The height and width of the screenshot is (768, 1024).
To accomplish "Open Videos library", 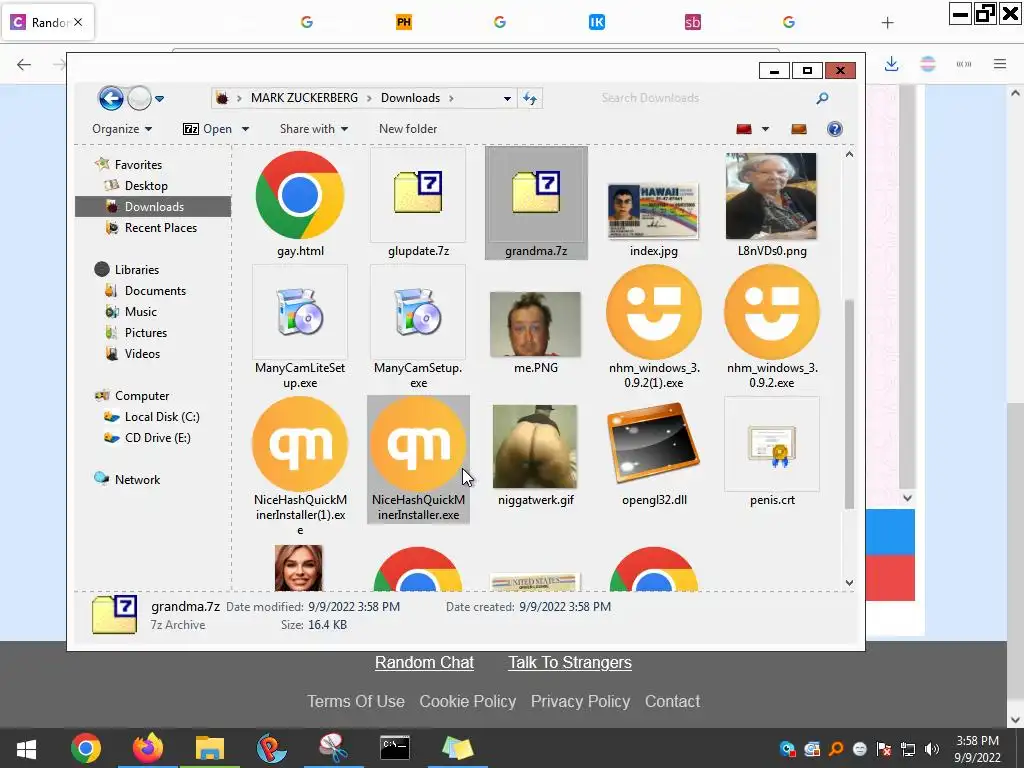I will click(x=142, y=353).
